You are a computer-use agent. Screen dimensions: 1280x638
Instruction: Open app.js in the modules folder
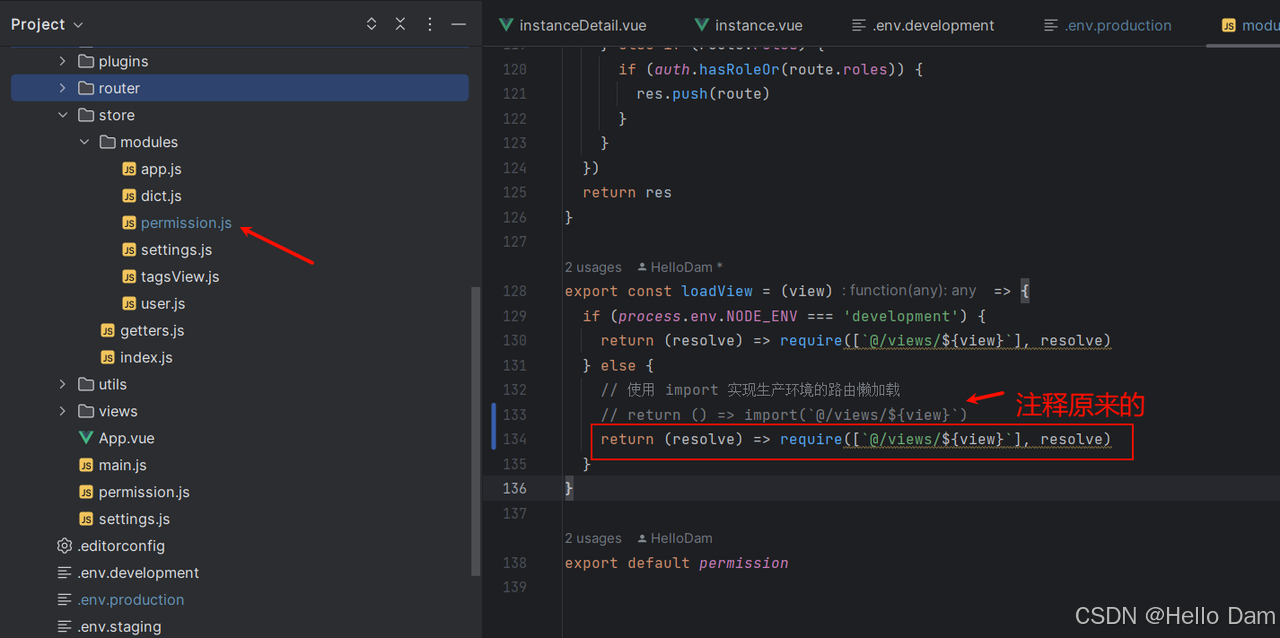point(161,169)
